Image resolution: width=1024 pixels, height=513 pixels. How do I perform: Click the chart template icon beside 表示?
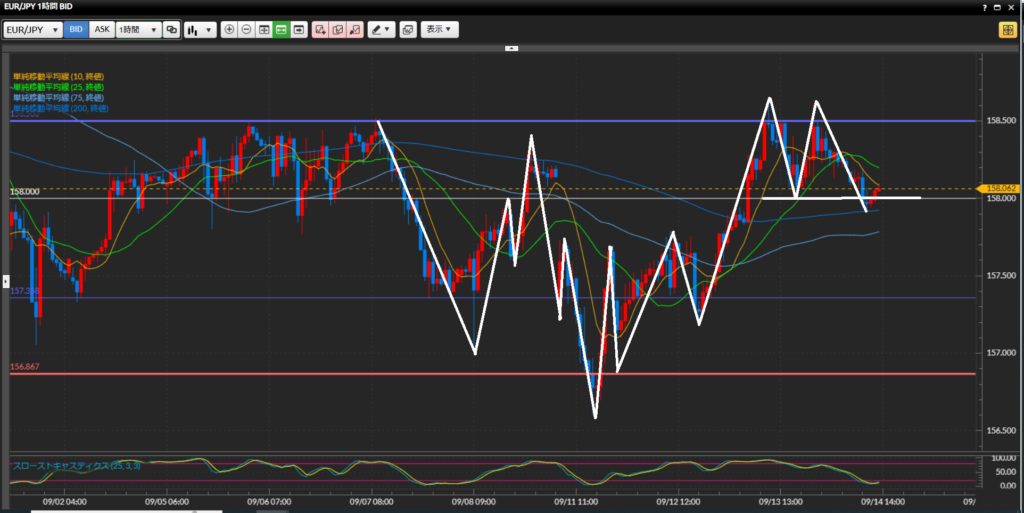click(x=408, y=30)
